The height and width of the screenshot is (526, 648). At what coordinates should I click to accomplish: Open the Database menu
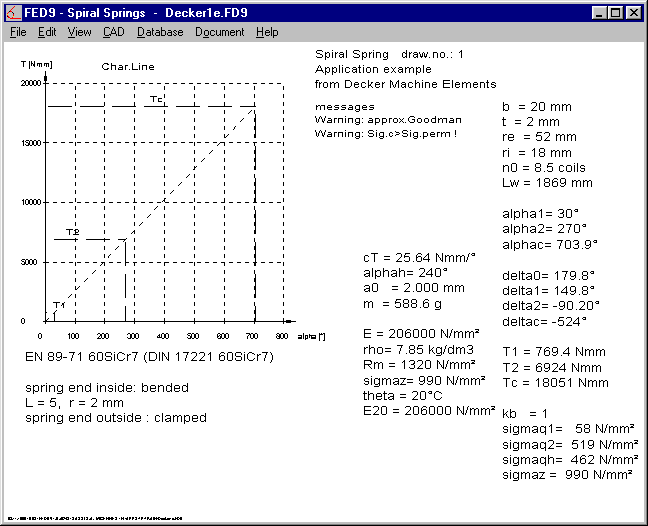pos(160,32)
